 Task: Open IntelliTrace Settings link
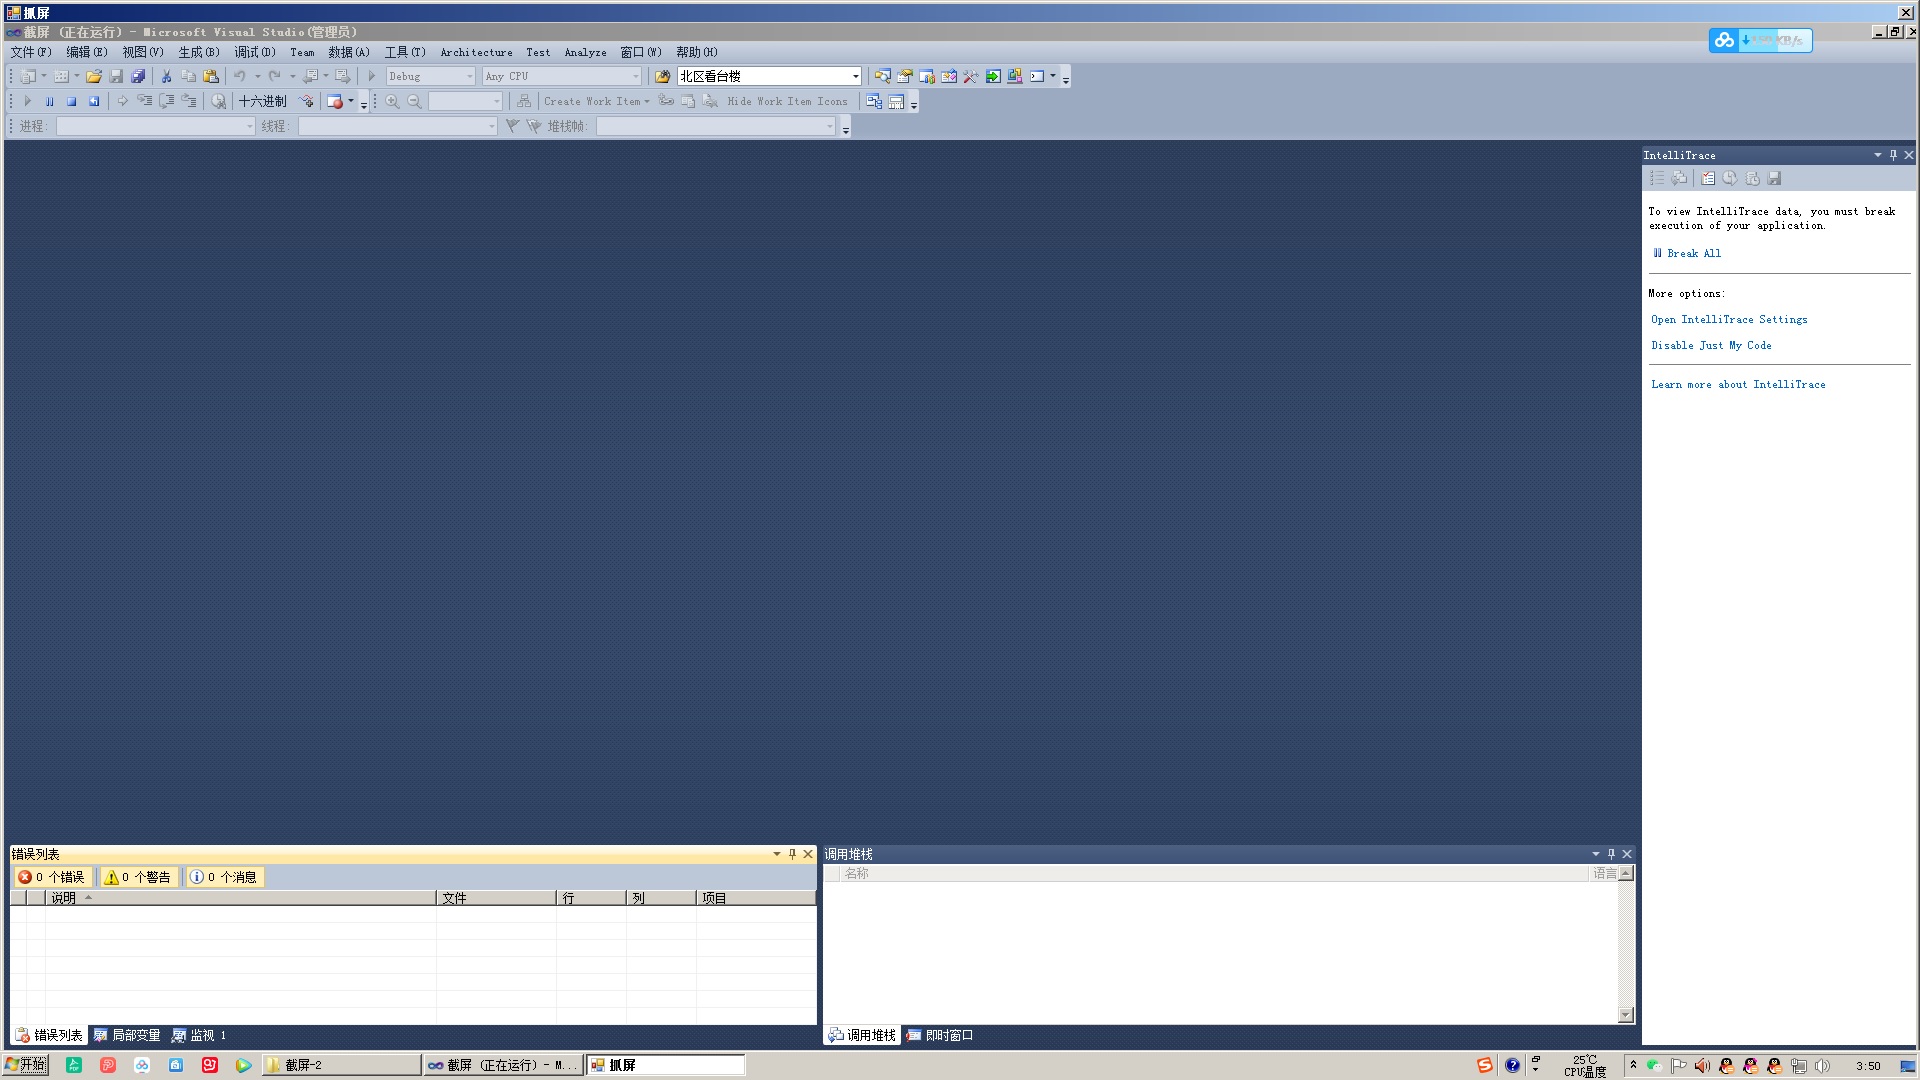point(1729,319)
